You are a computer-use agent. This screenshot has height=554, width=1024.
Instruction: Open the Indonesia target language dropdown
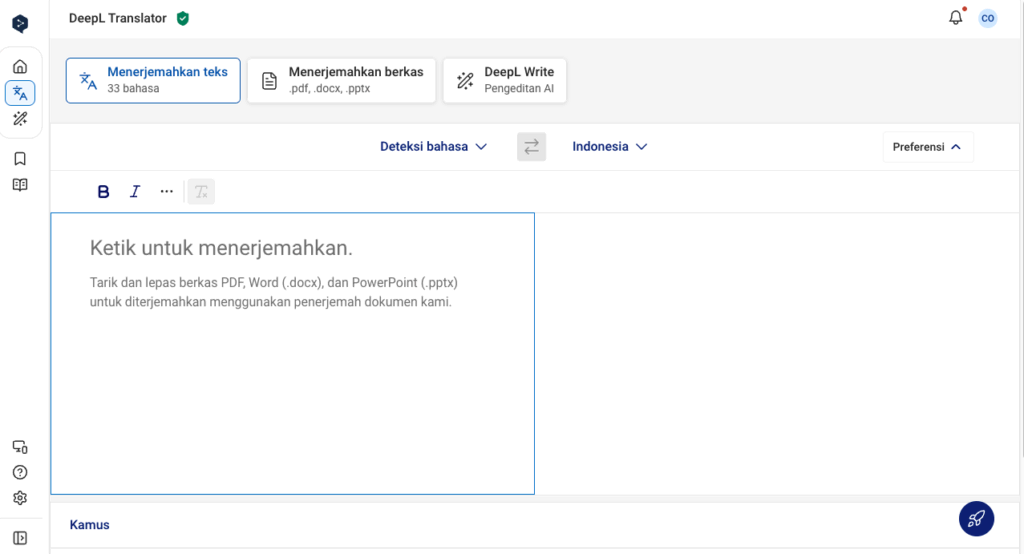pos(609,147)
